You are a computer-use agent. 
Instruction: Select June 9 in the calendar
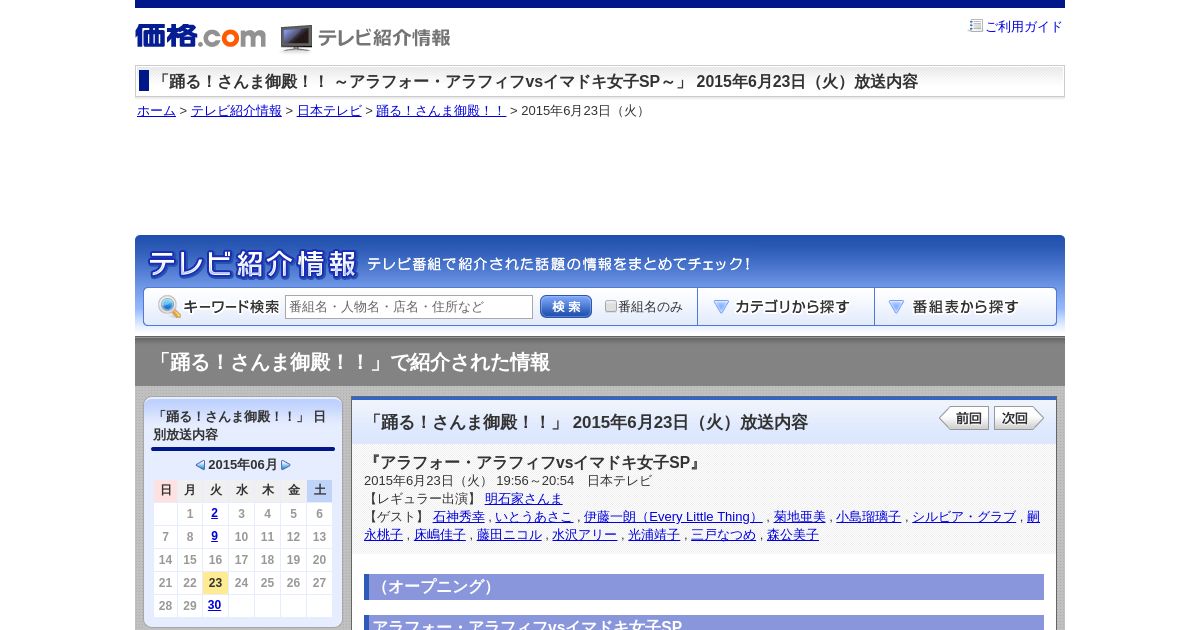point(215,537)
